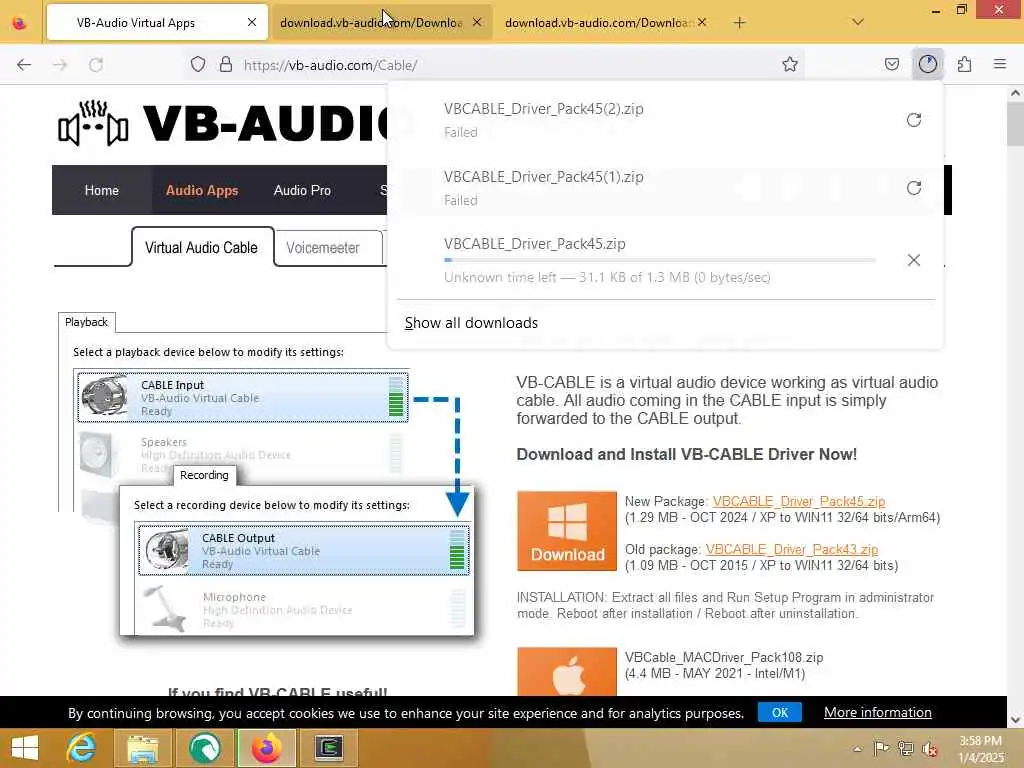1024x768 pixels.
Task: Click the orange Apple Mac download button
Action: pos(567,671)
